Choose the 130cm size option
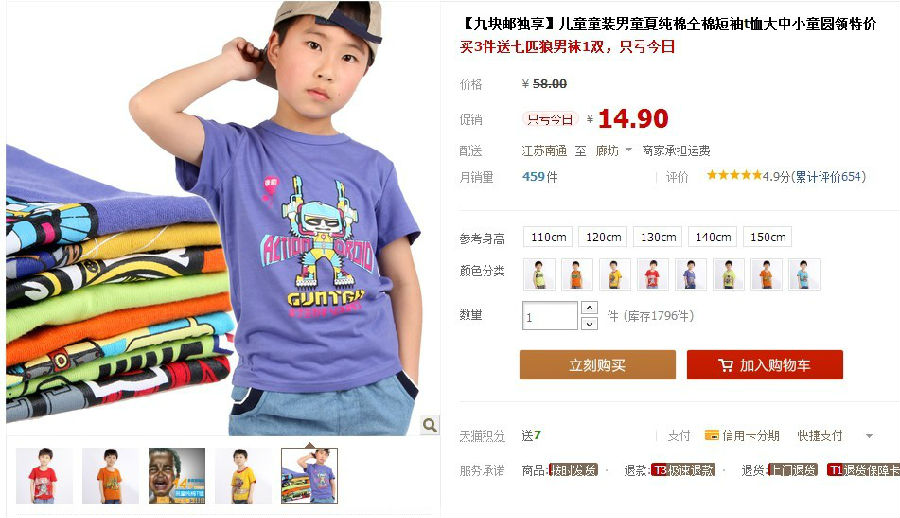 coord(658,237)
